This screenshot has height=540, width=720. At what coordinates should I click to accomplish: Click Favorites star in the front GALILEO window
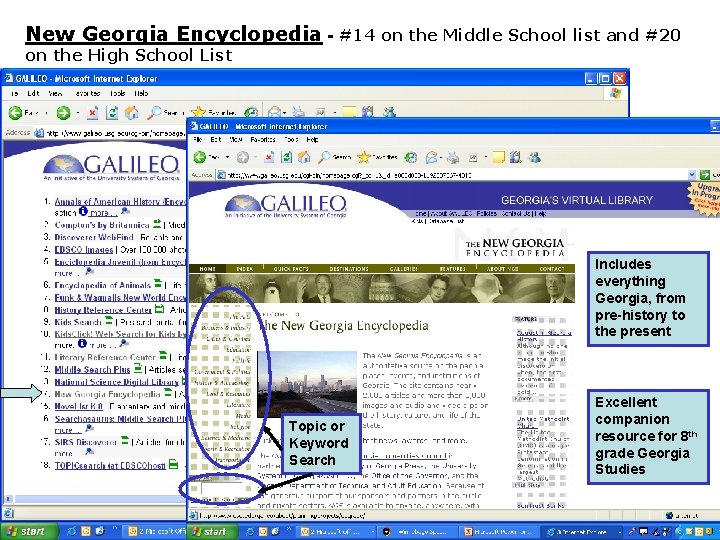[364, 157]
